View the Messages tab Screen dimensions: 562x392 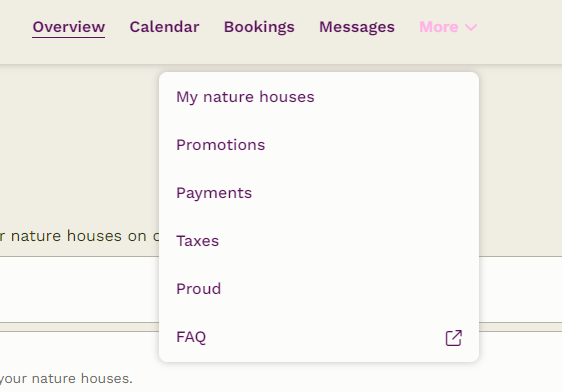click(x=357, y=27)
